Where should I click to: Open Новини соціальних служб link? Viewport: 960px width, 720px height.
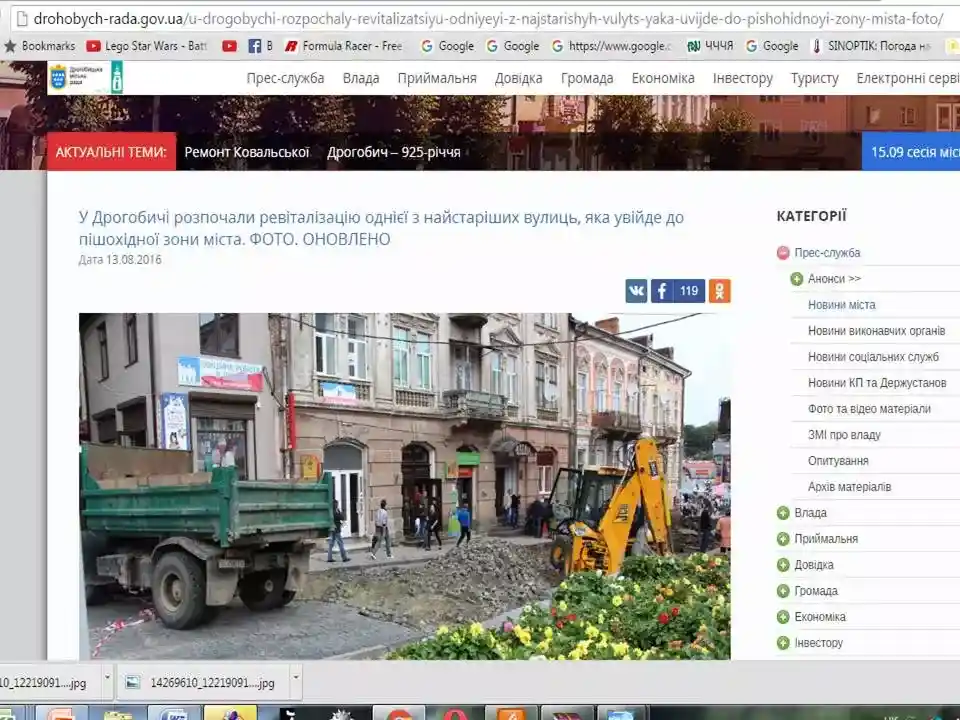tap(873, 357)
